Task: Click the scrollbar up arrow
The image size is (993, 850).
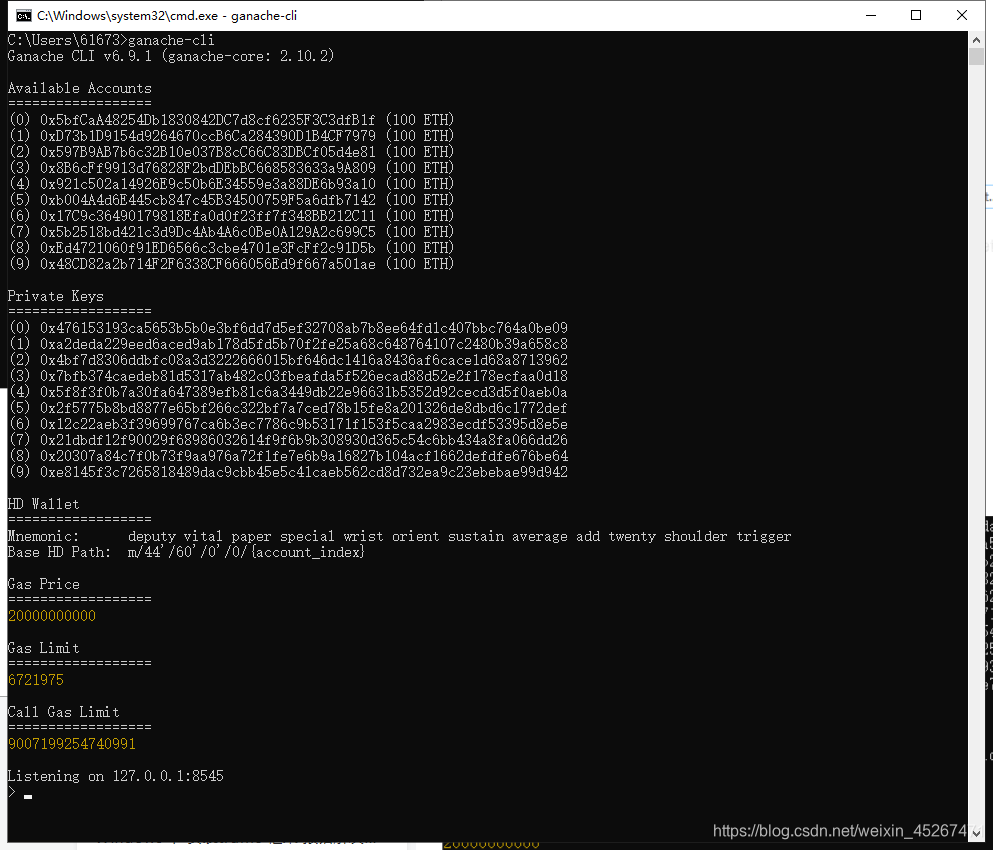Action: point(976,39)
